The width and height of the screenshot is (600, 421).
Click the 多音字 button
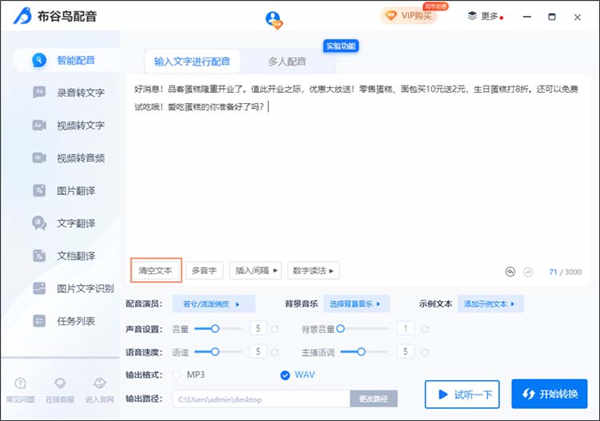pyautogui.click(x=204, y=271)
